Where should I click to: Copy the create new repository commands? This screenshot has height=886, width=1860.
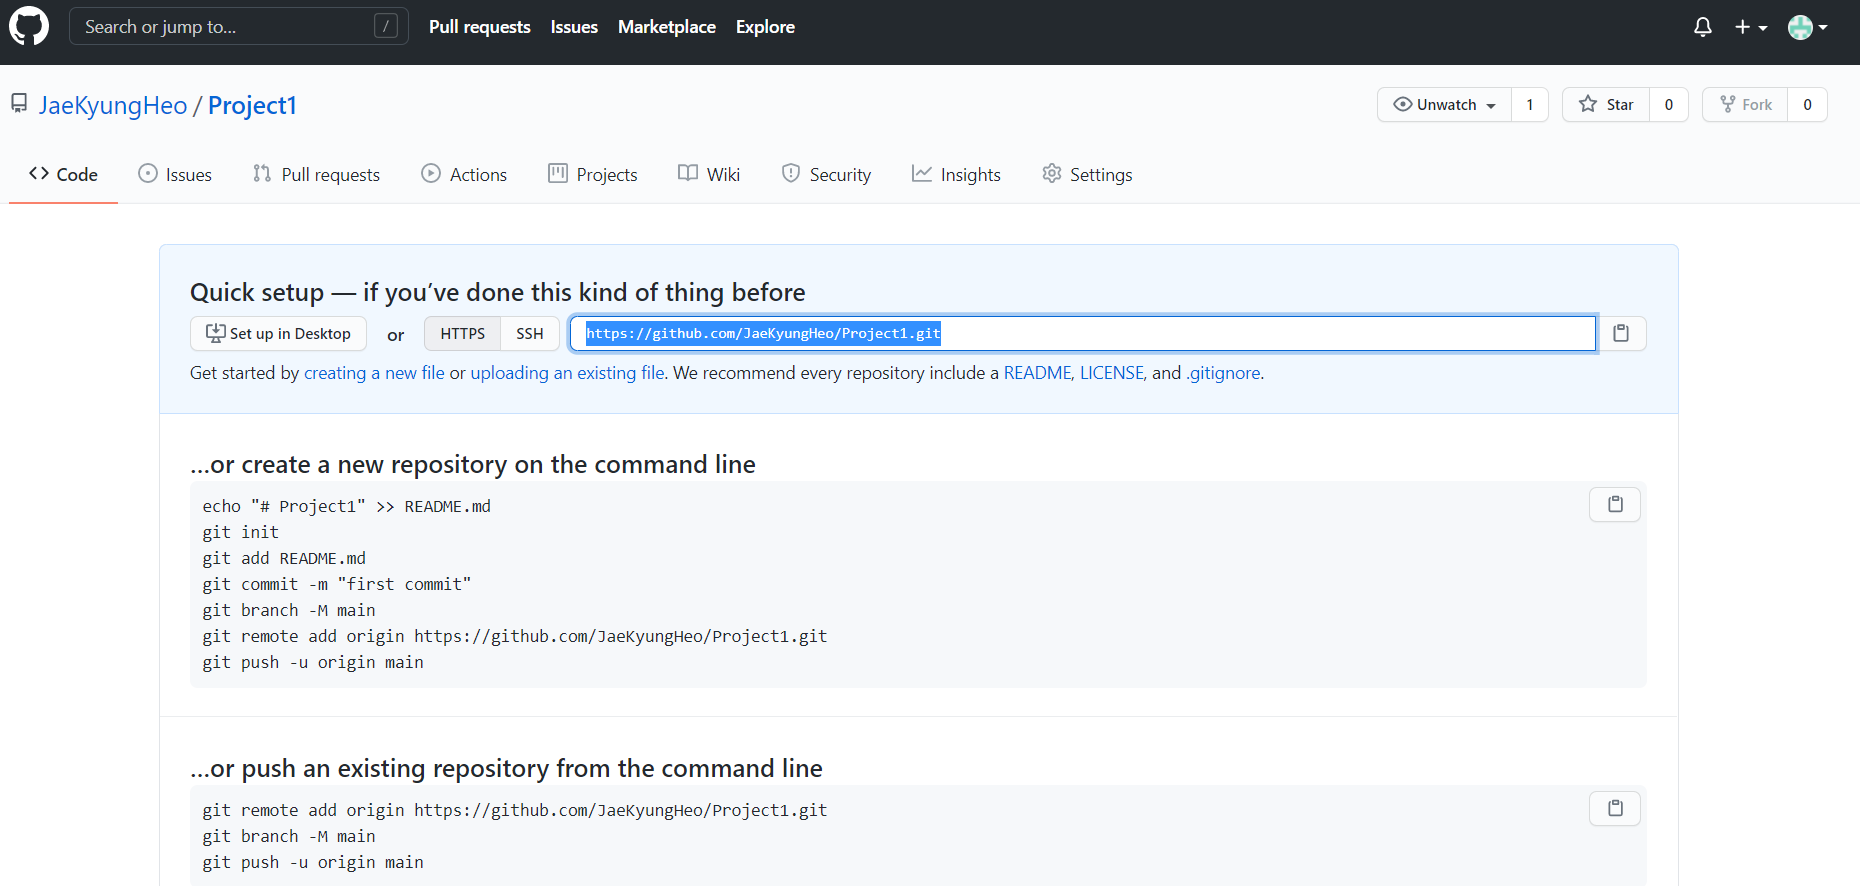coord(1615,504)
